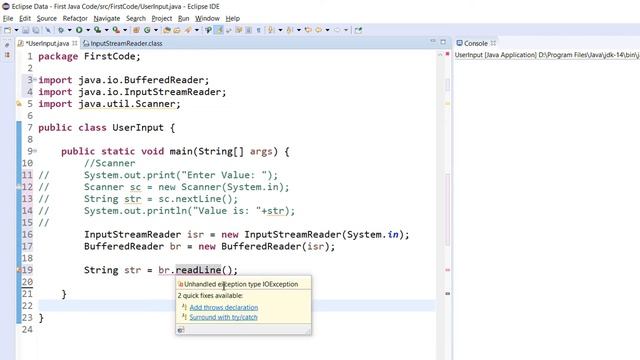Viewport: 640px width, 360px height.
Task: Click the Open Task icon
Action: pos(176,30)
